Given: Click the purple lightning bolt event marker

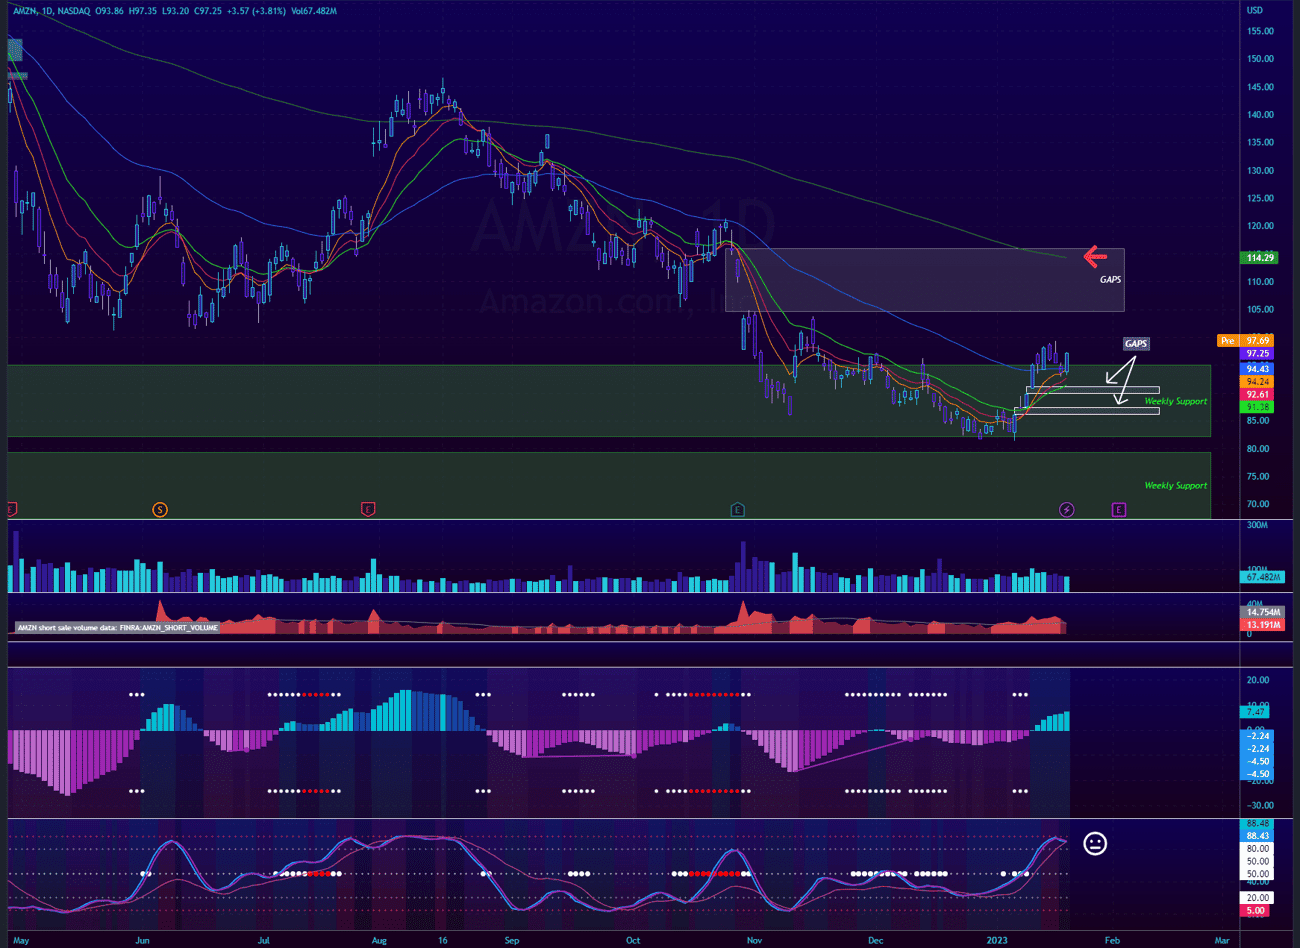Looking at the screenshot, I should point(1067,510).
